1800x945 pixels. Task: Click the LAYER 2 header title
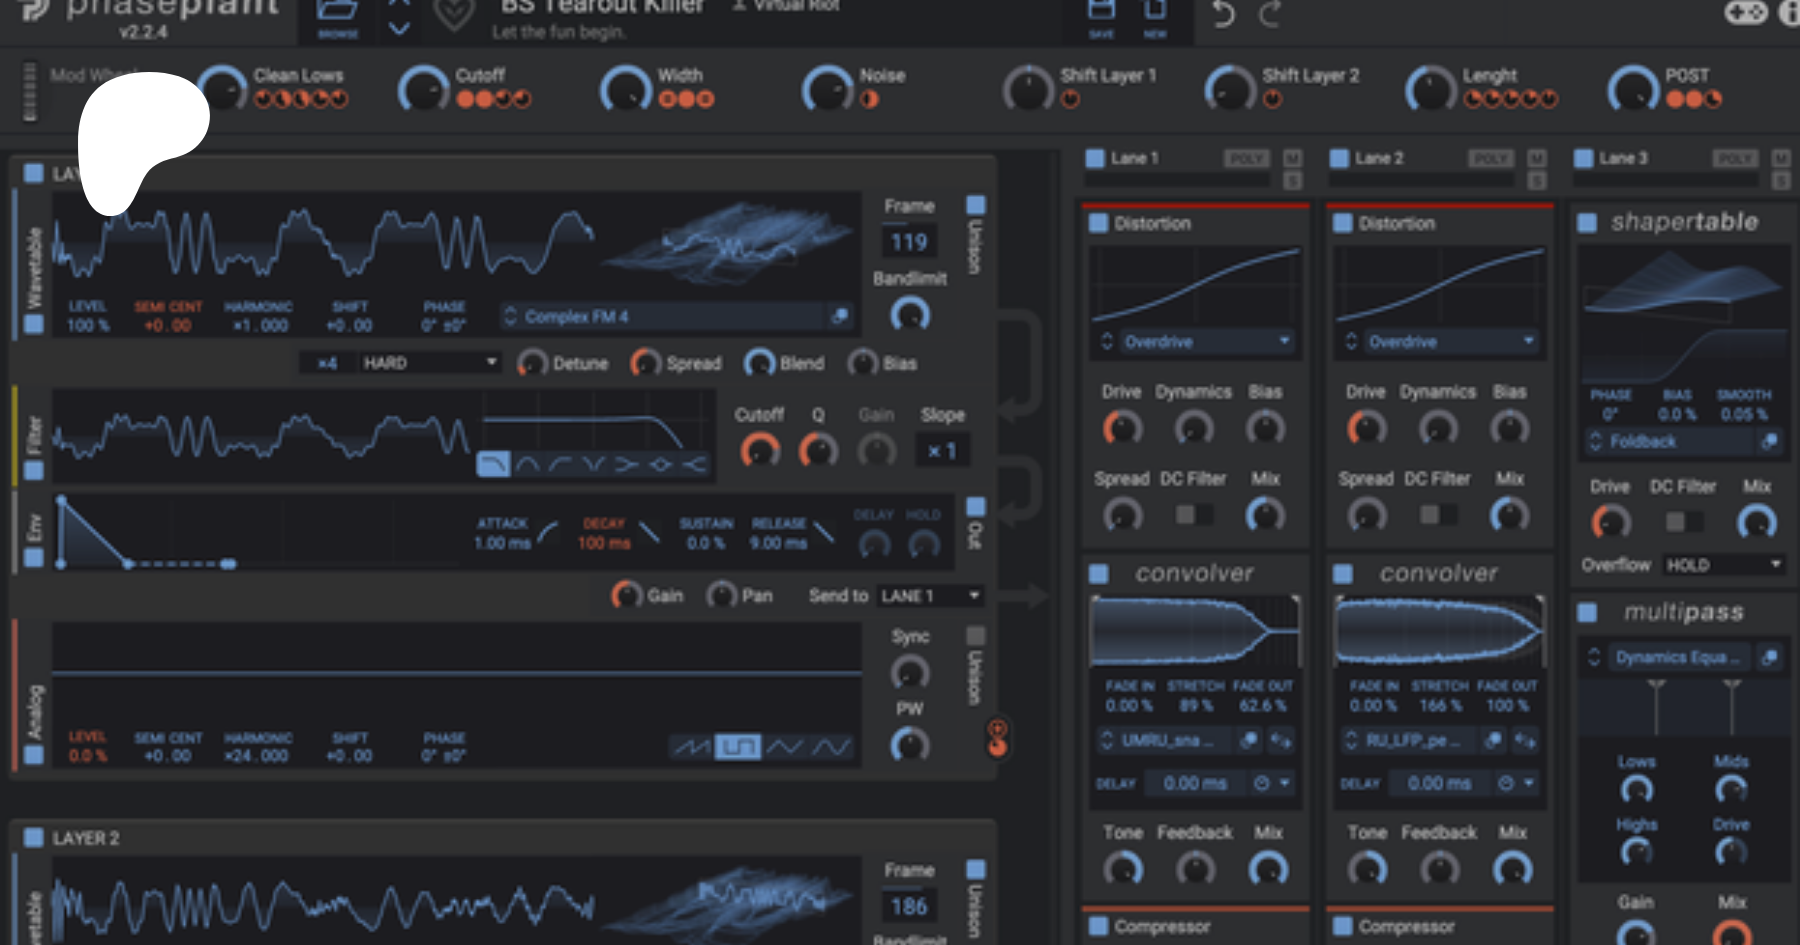(86, 838)
